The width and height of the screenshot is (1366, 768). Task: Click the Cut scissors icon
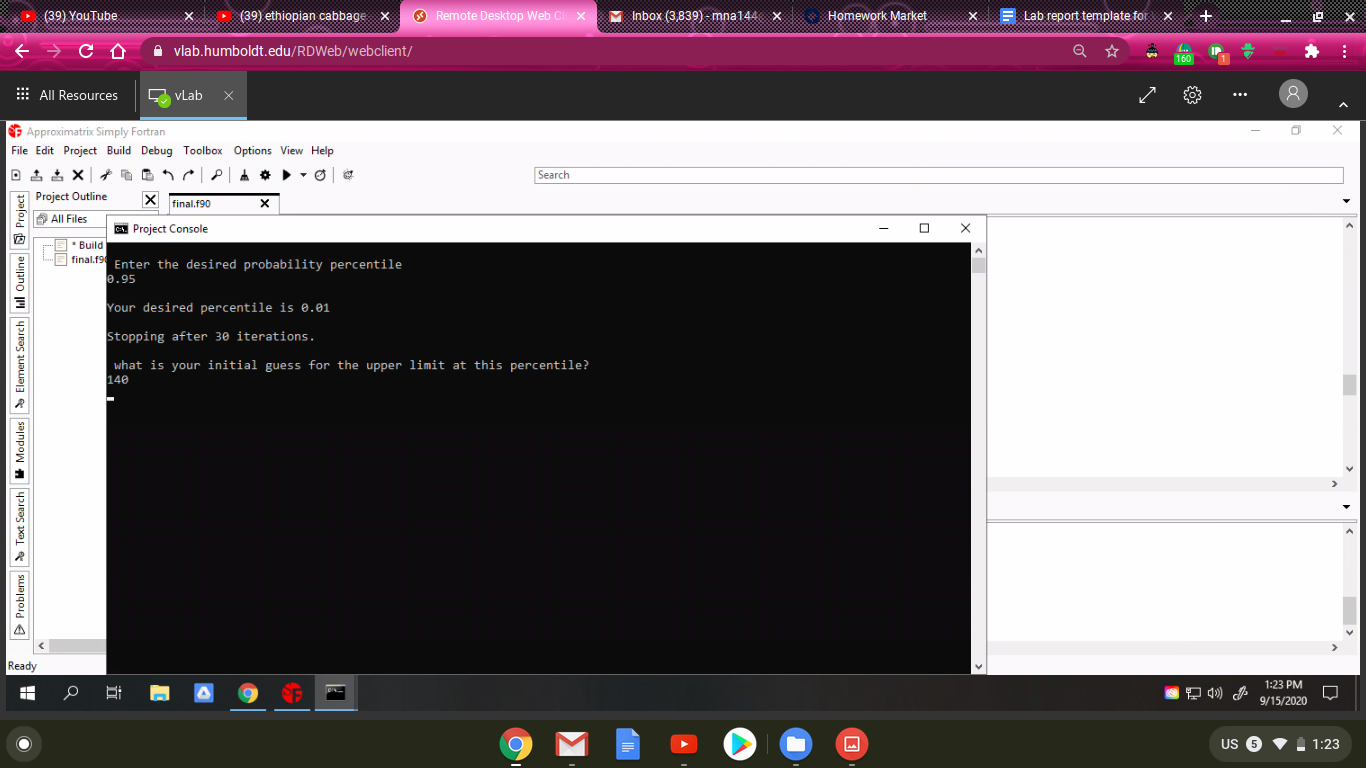[x=106, y=175]
